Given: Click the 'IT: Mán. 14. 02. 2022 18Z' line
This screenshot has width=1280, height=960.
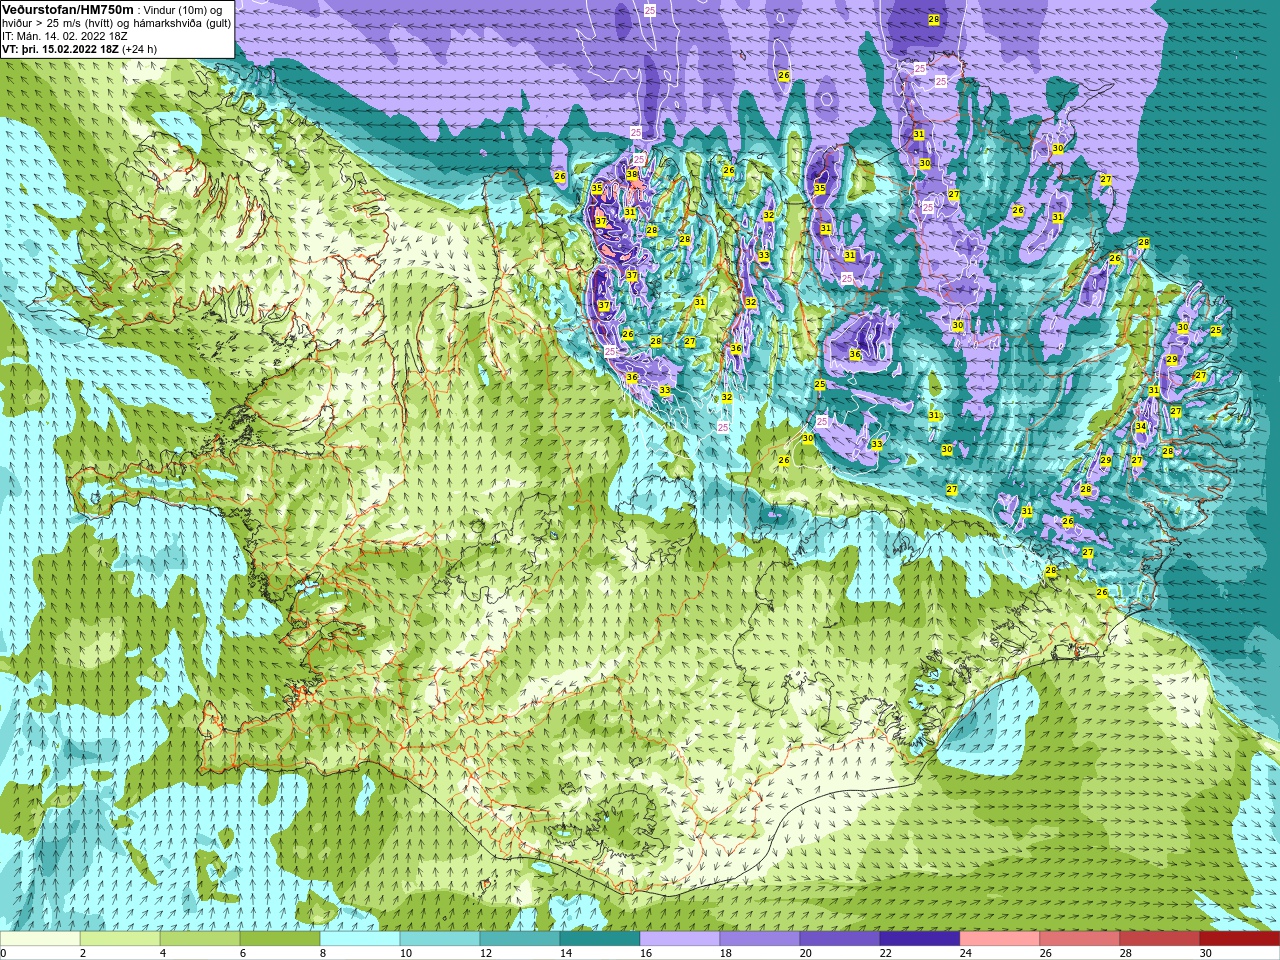Looking at the screenshot, I should (65, 37).
